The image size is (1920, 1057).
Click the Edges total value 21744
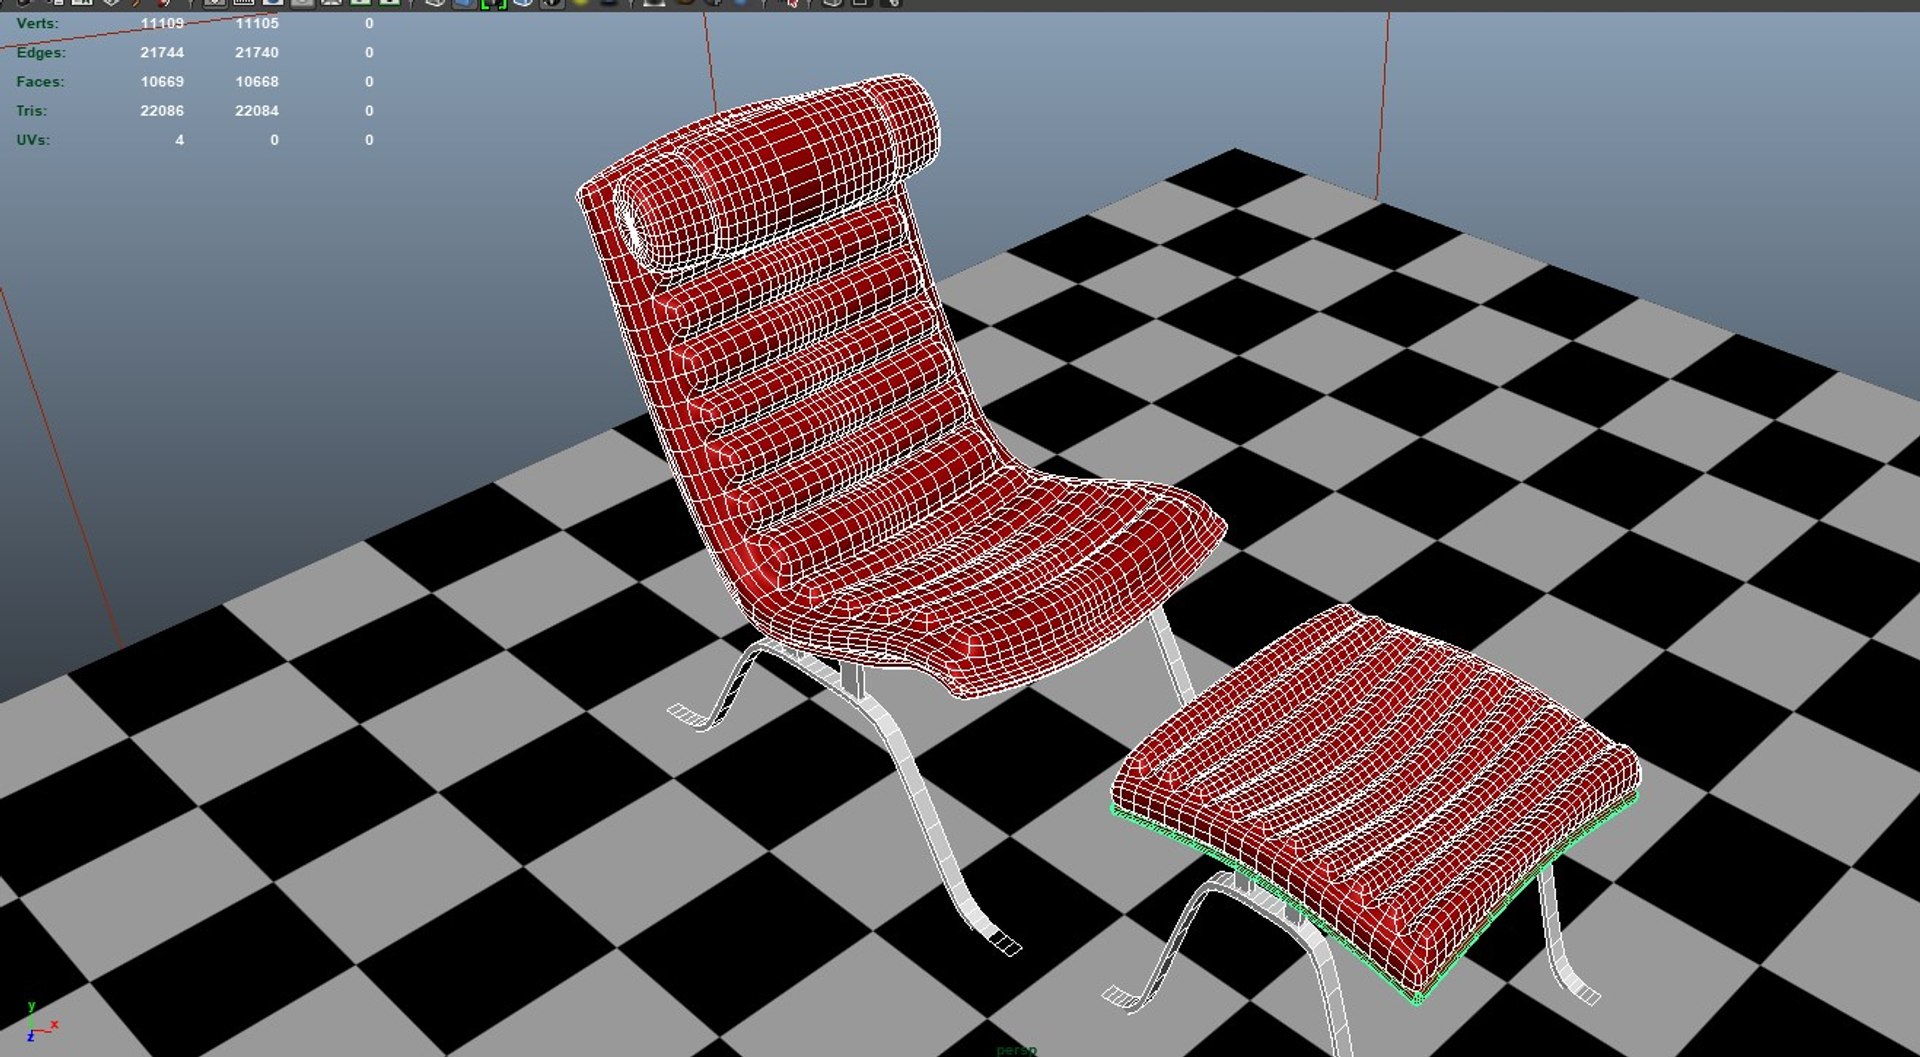coord(162,52)
